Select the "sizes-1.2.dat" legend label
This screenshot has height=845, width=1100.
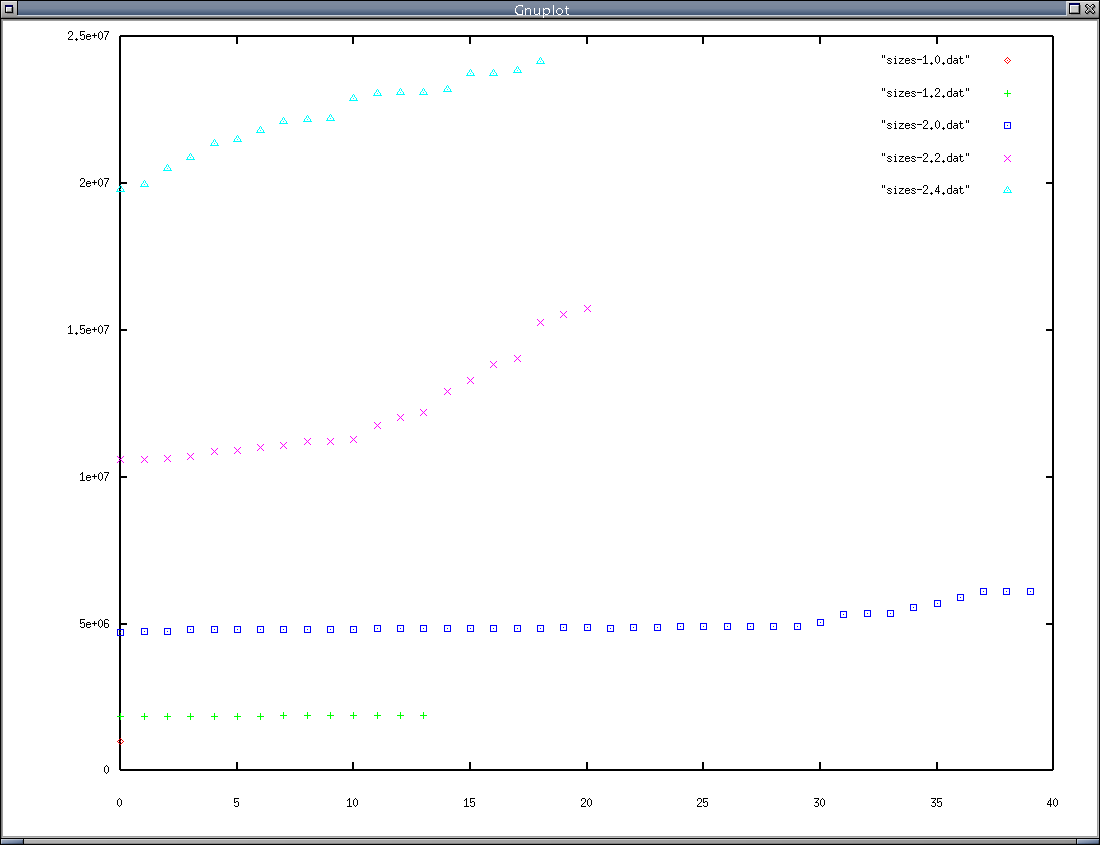click(925, 93)
